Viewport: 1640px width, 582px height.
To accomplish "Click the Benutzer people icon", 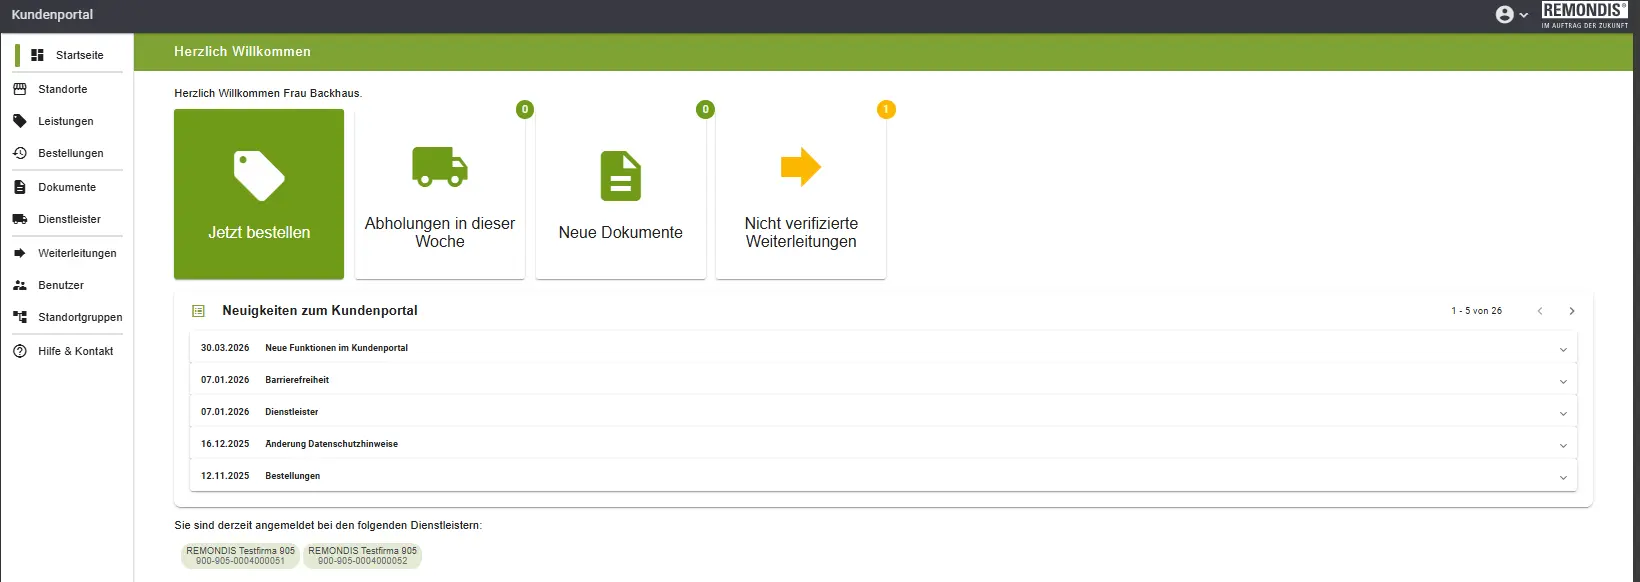I will click(x=19, y=285).
